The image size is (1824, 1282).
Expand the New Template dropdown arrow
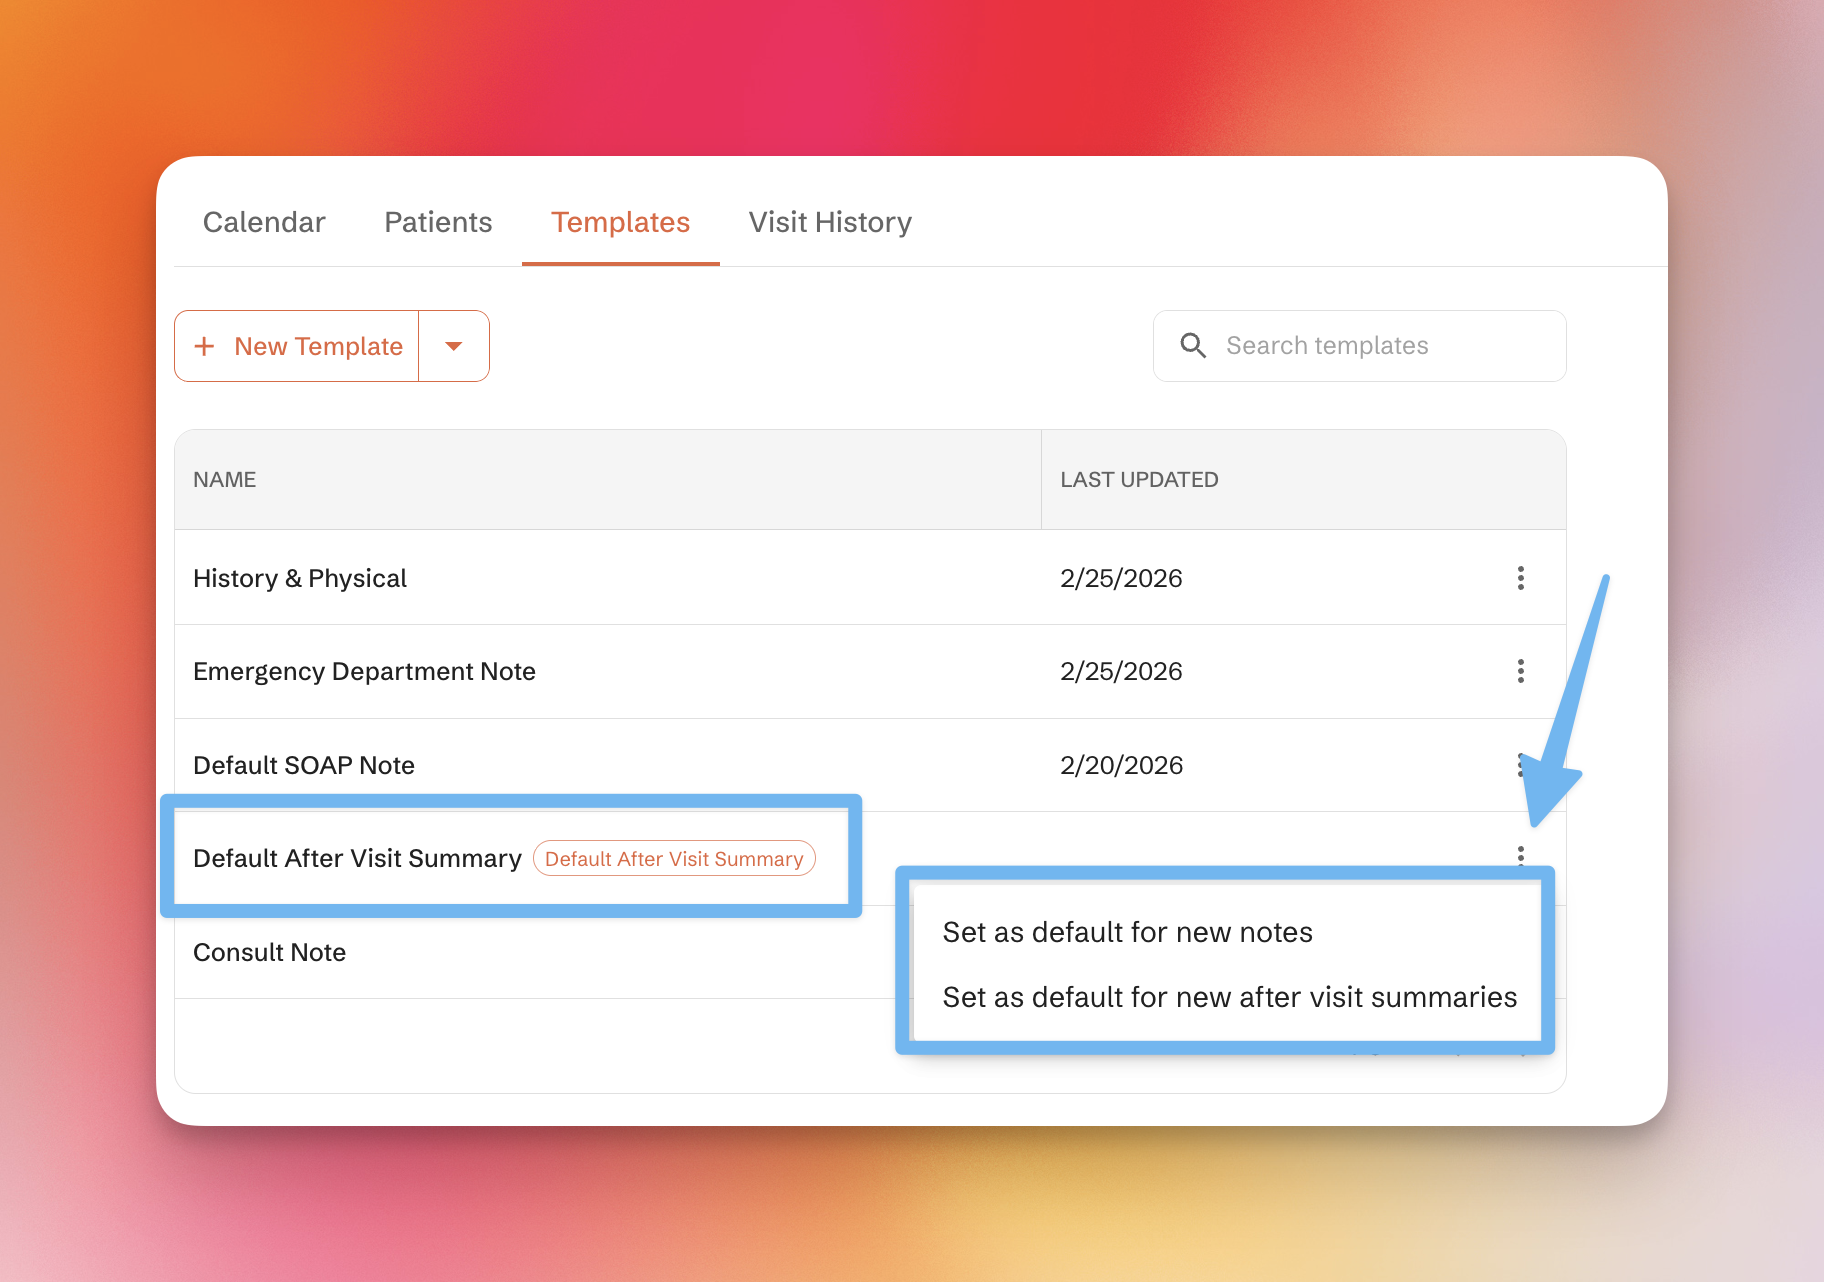point(454,346)
